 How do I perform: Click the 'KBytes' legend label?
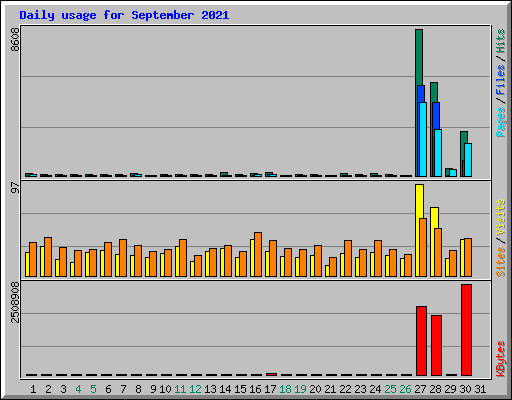click(501, 359)
